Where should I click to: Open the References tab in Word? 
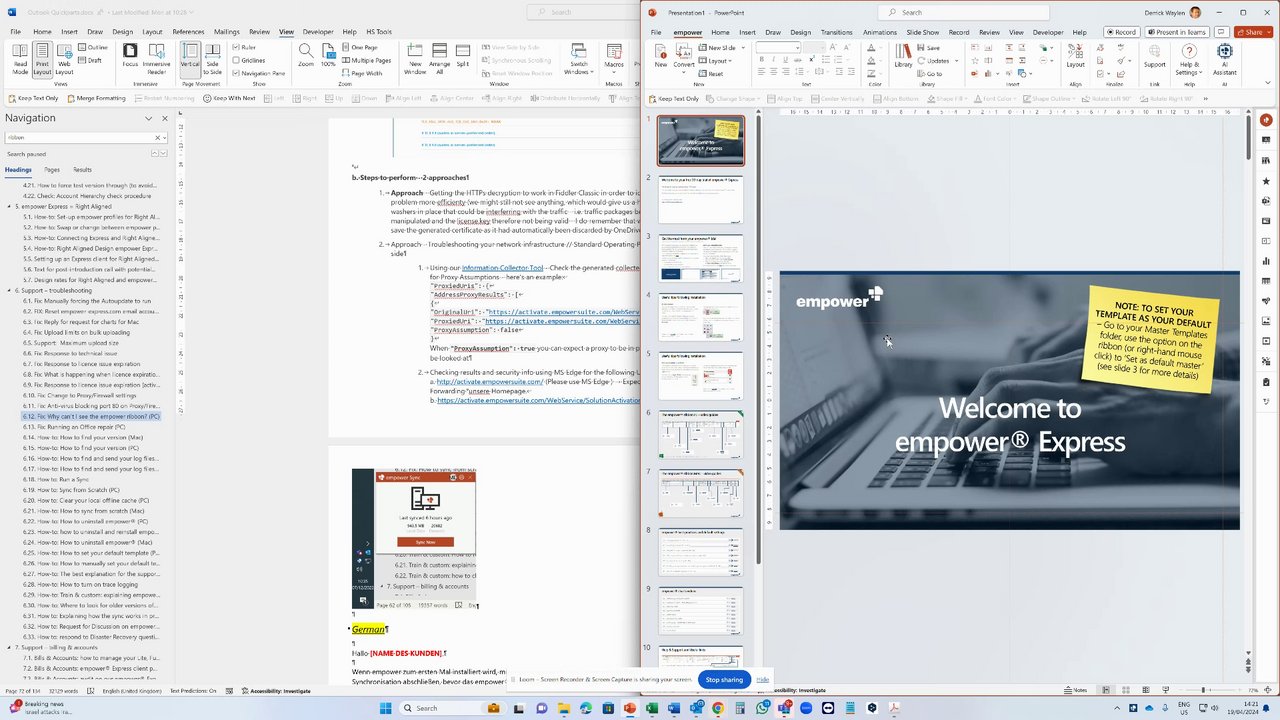point(188,32)
